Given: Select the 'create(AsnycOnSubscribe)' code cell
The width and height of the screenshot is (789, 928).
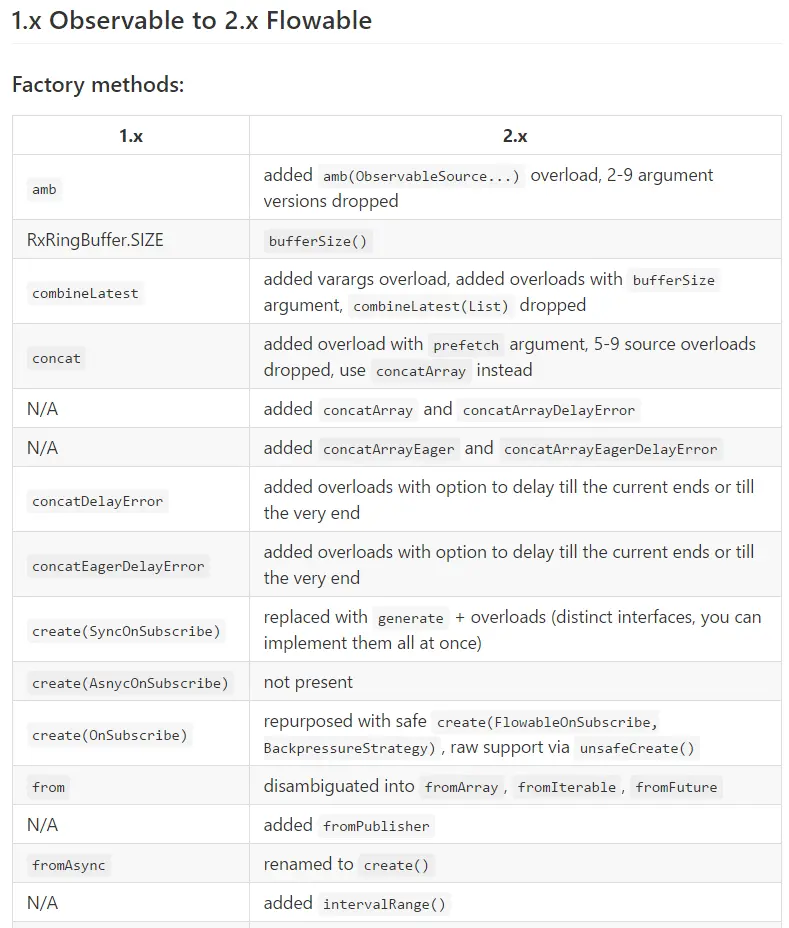Looking at the screenshot, I should click(x=130, y=684).
